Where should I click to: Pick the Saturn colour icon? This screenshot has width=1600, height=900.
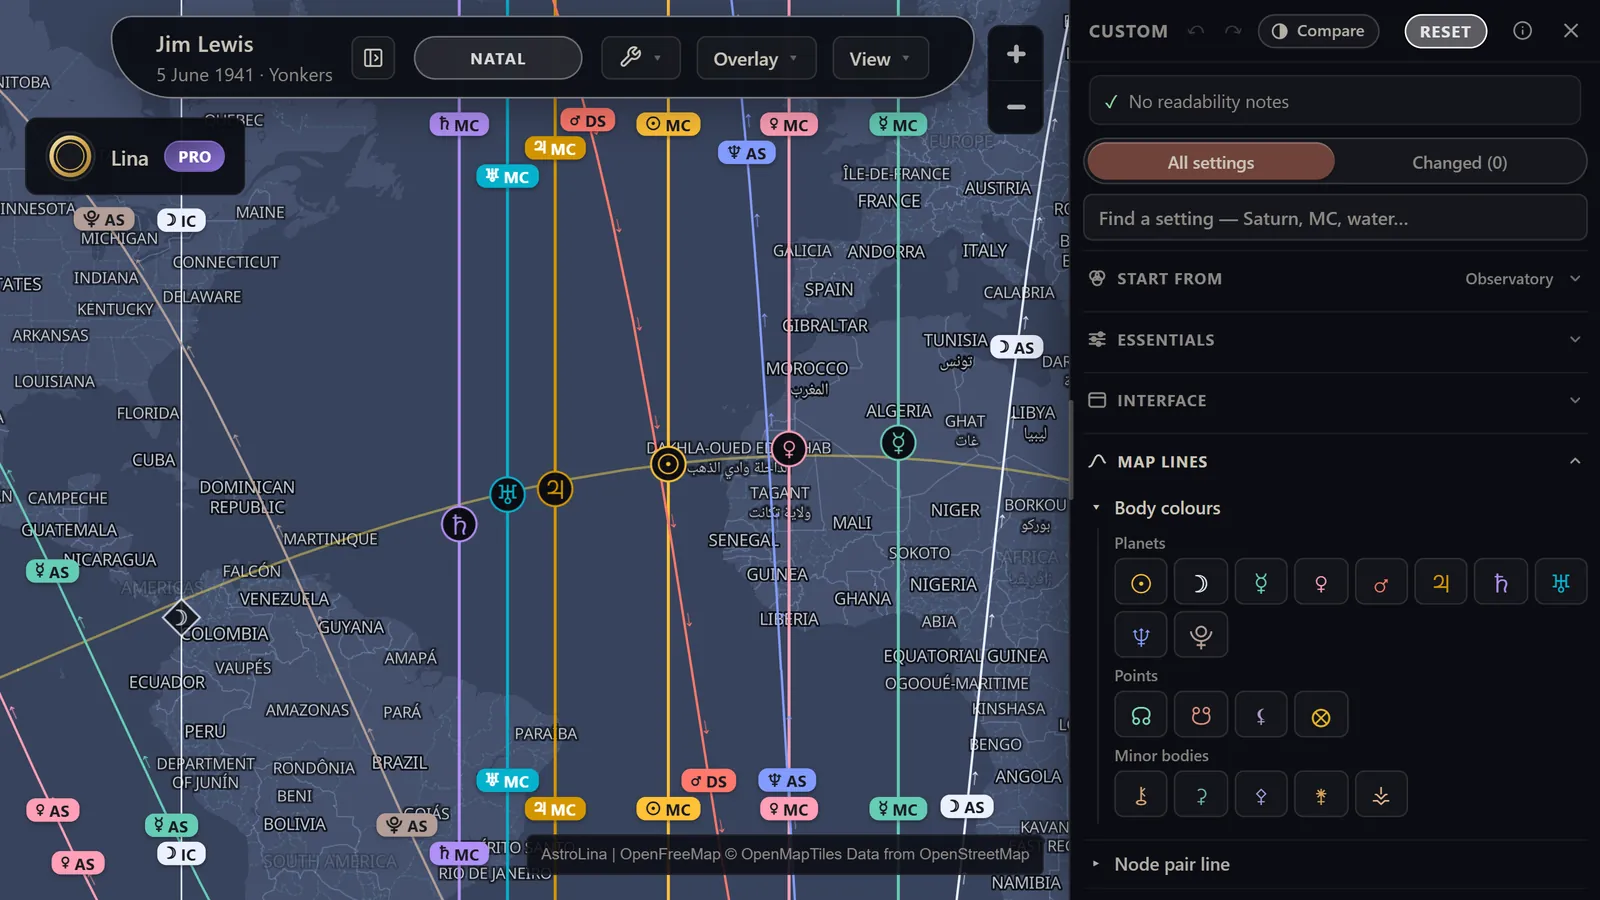1501,583
